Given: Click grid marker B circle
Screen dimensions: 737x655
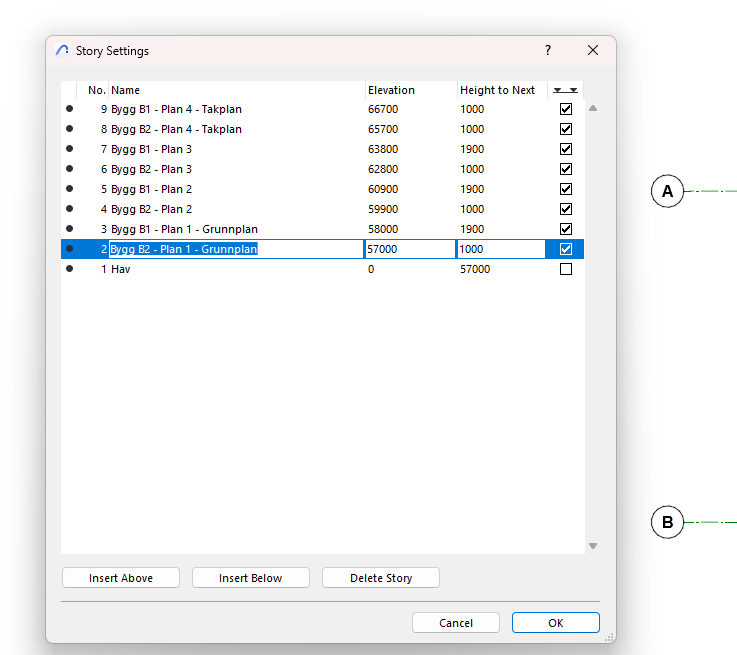Looking at the screenshot, I should (667, 522).
